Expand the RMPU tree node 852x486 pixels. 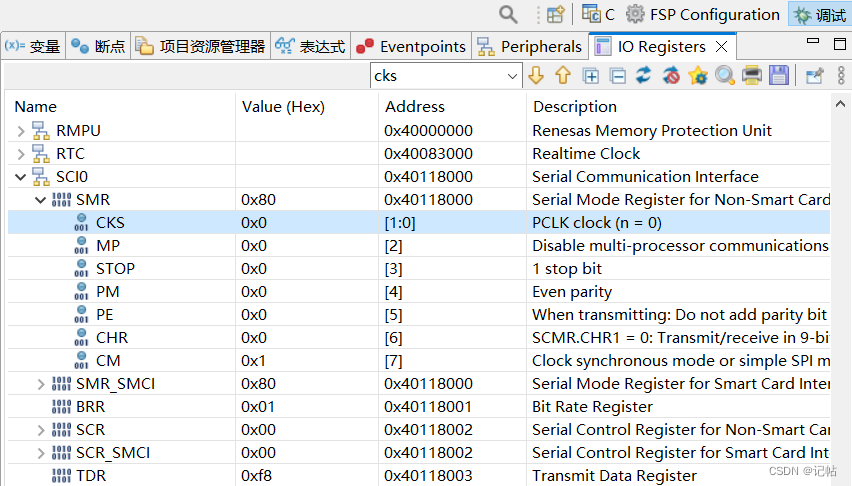pyautogui.click(x=22, y=131)
